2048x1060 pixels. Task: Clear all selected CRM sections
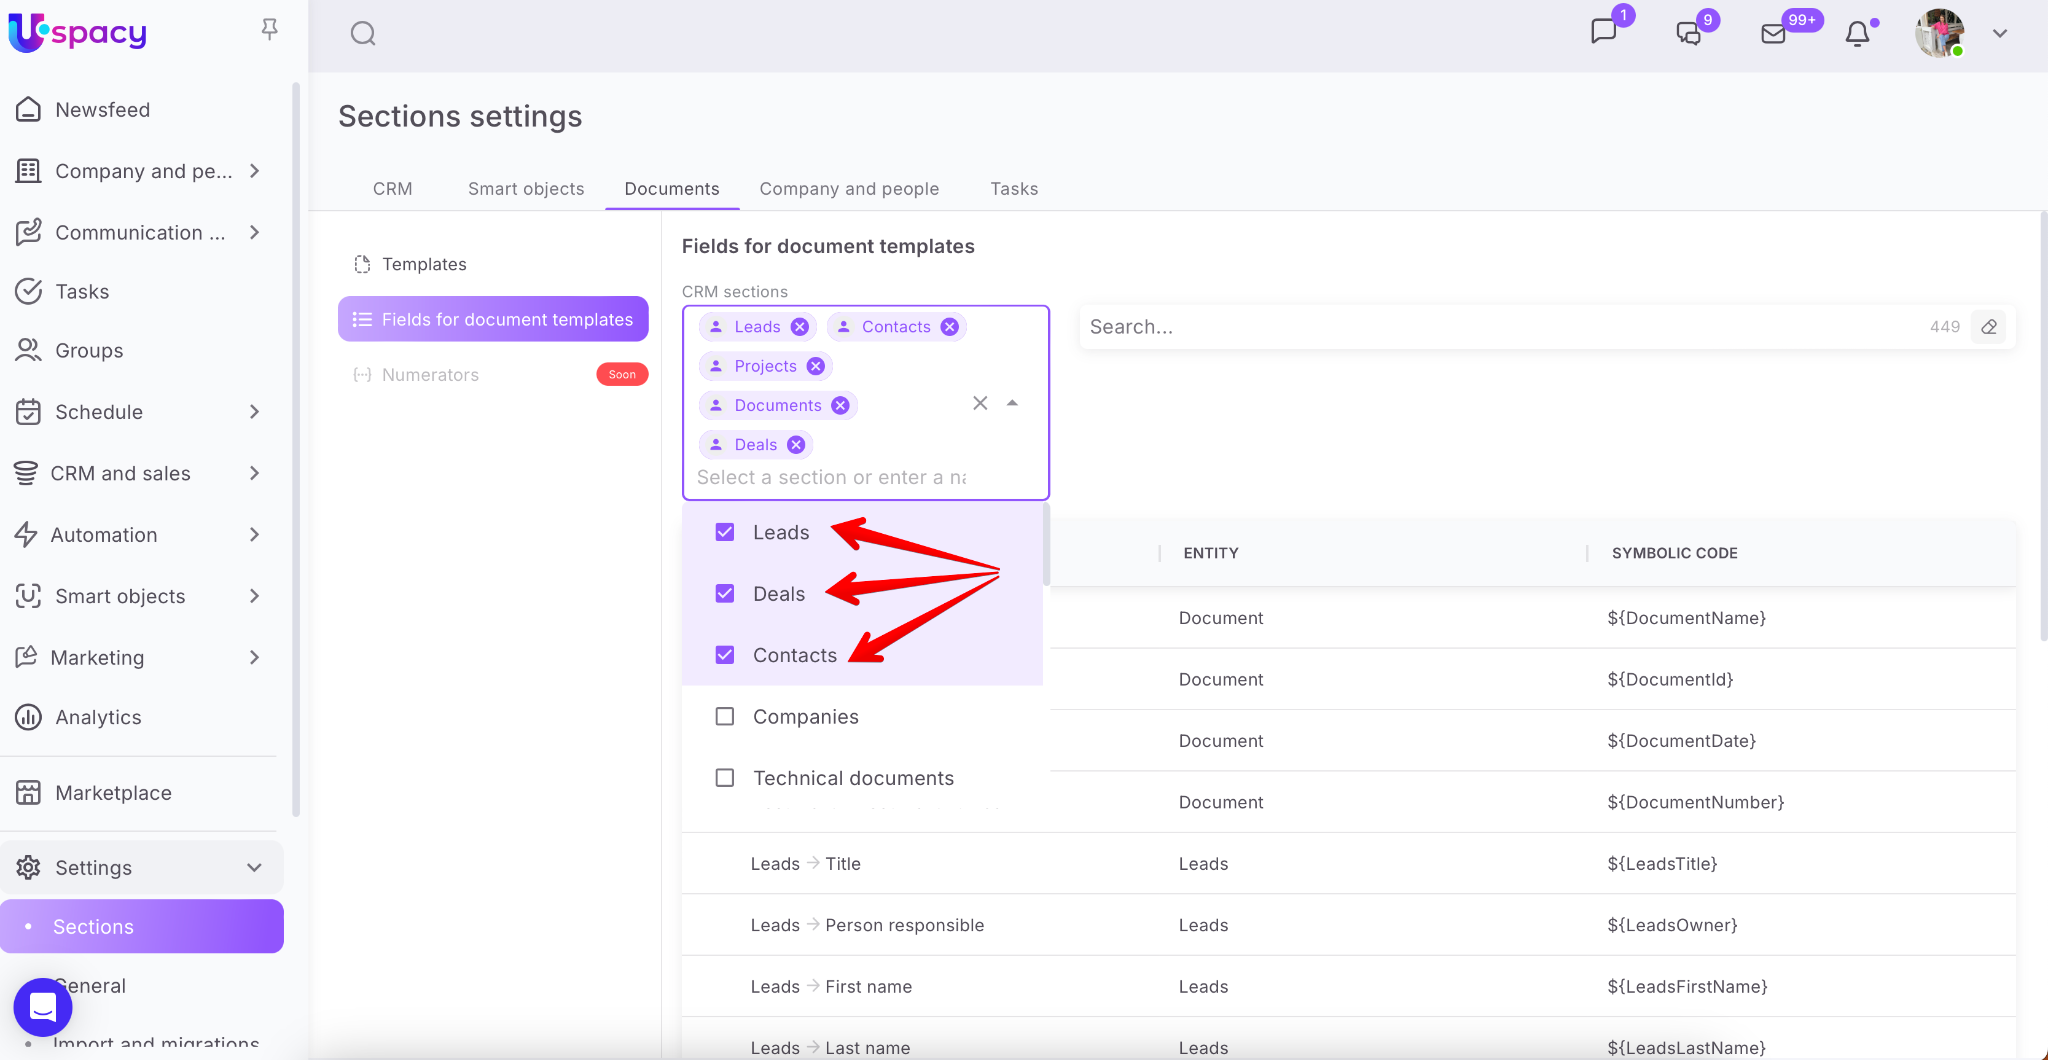(x=980, y=403)
